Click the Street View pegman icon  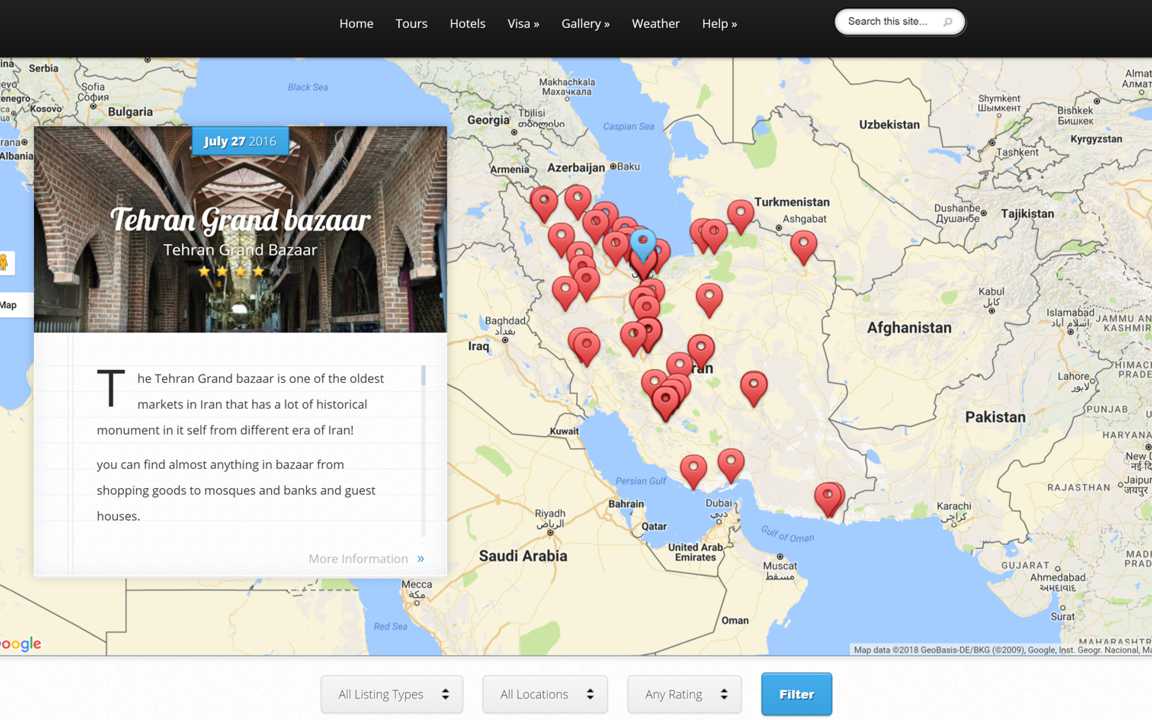[x=4, y=263]
